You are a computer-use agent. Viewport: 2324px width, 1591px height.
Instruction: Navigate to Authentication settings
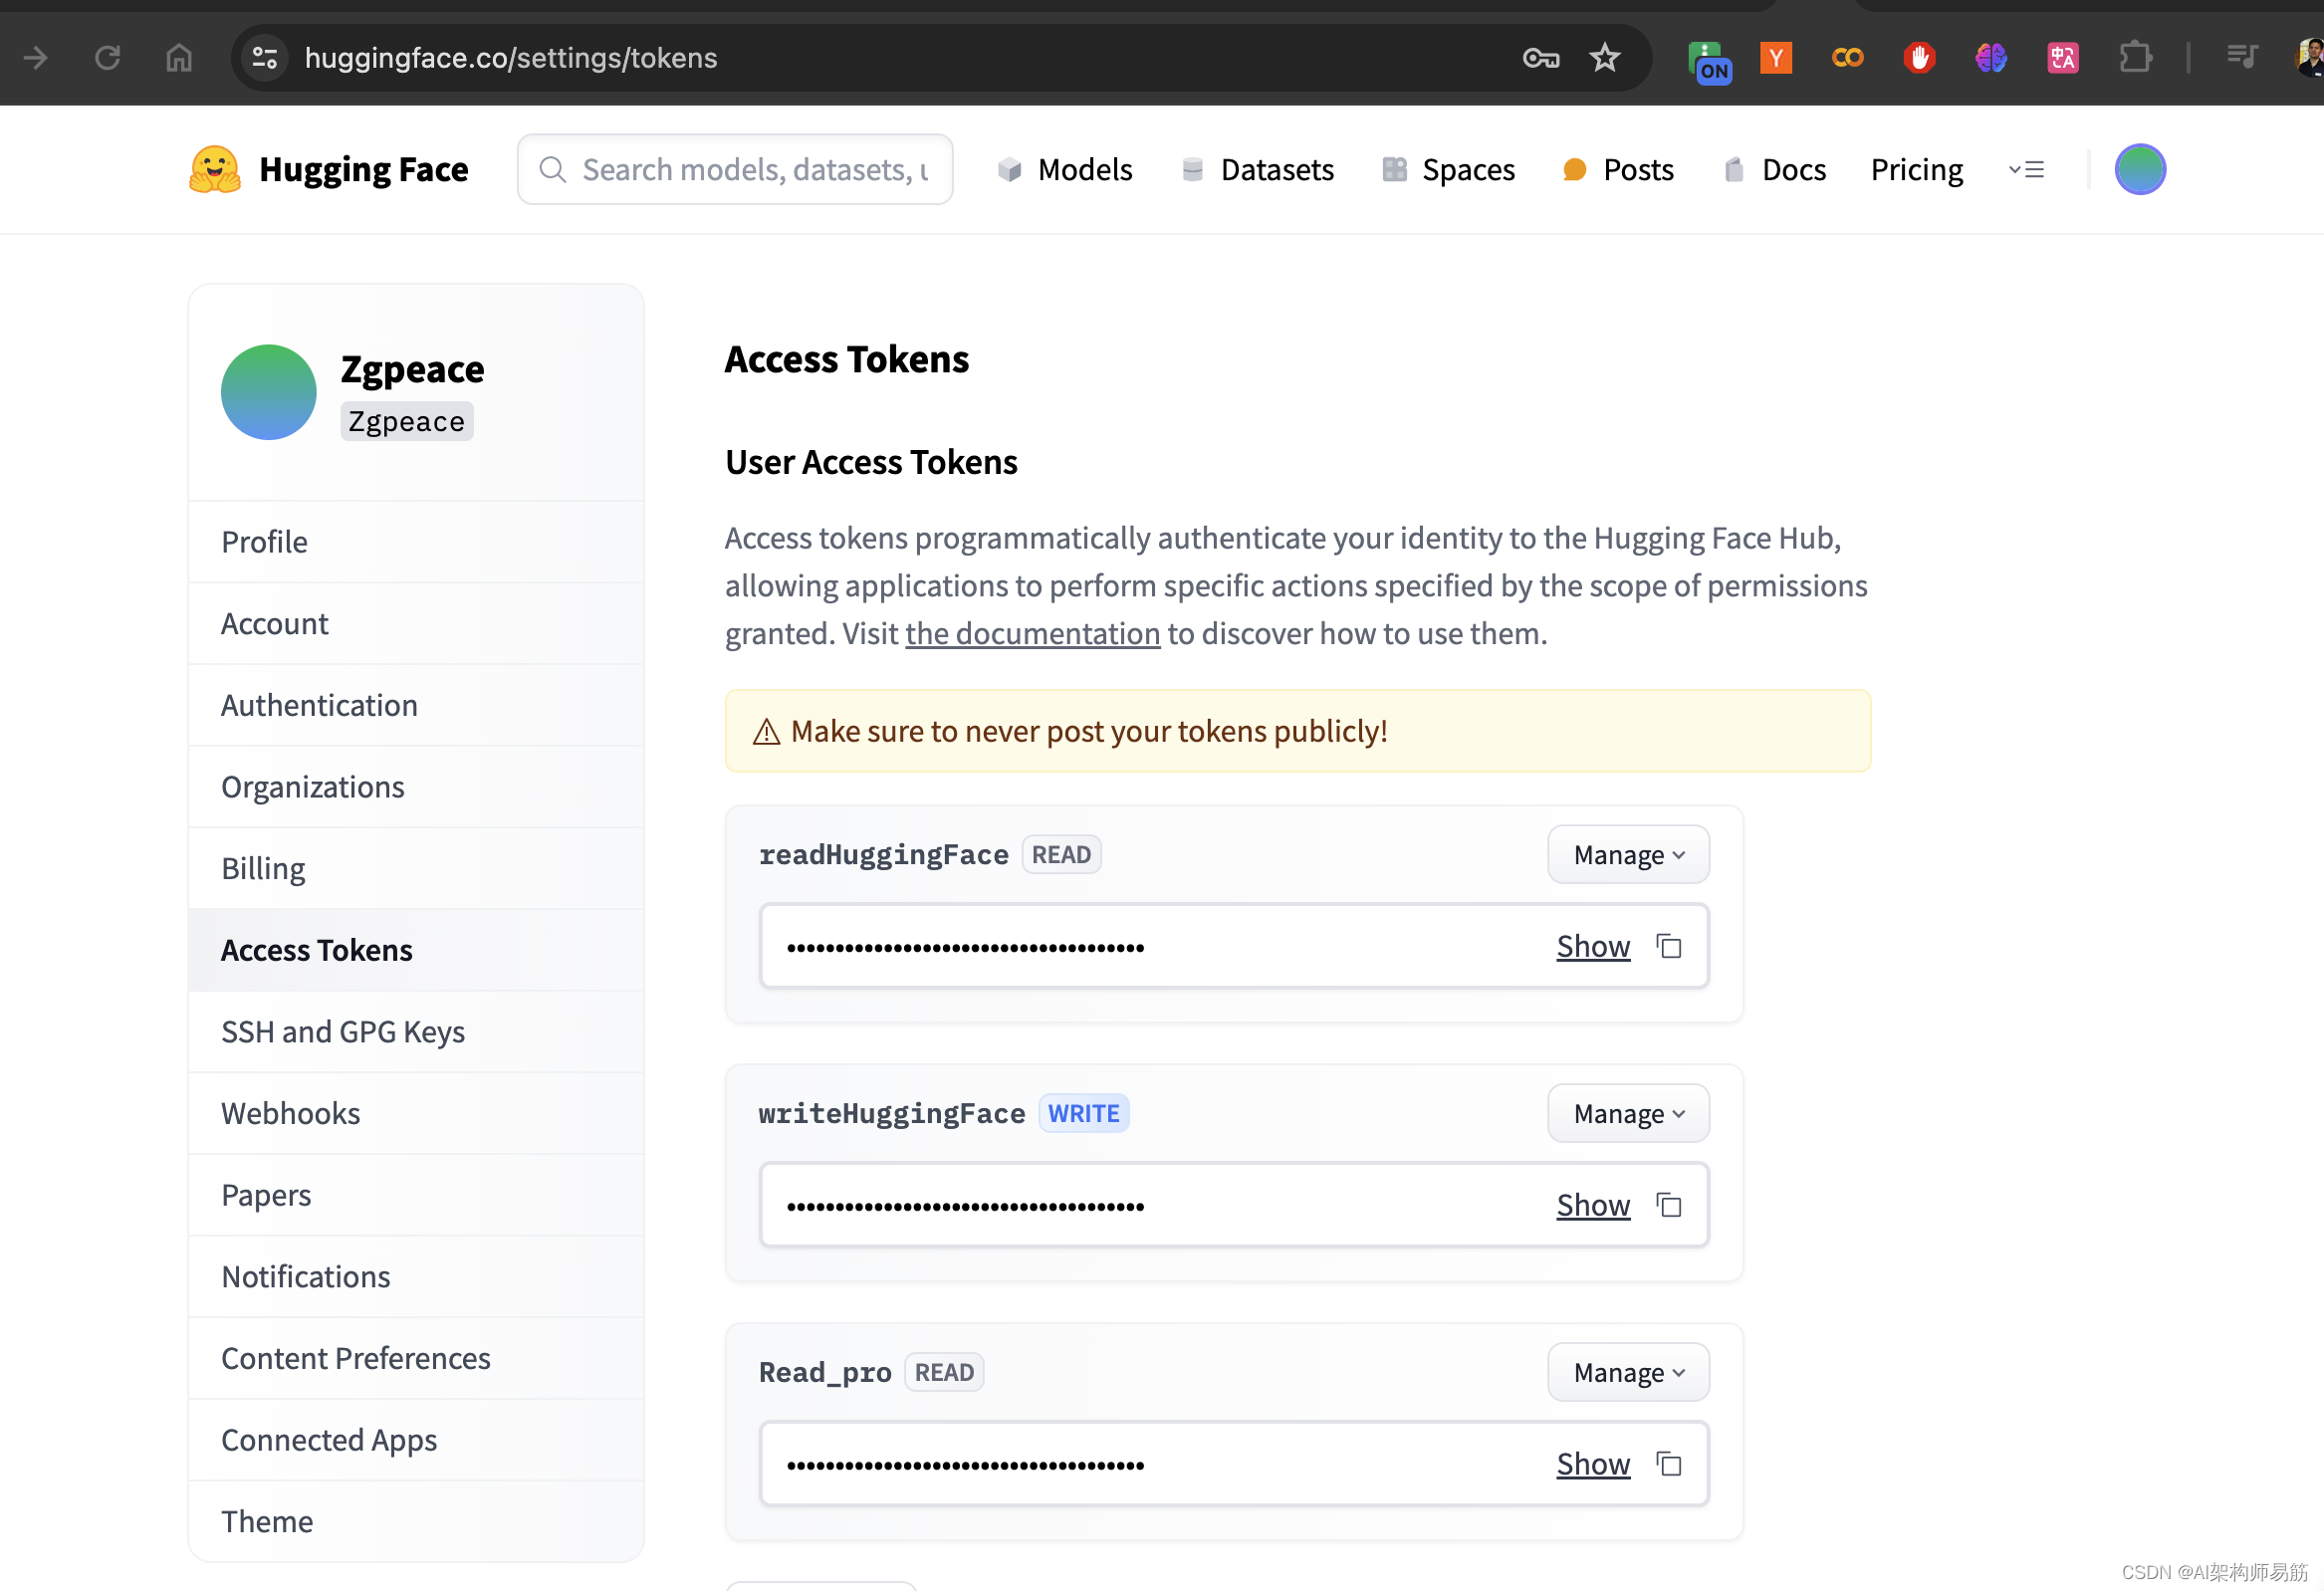(x=318, y=705)
